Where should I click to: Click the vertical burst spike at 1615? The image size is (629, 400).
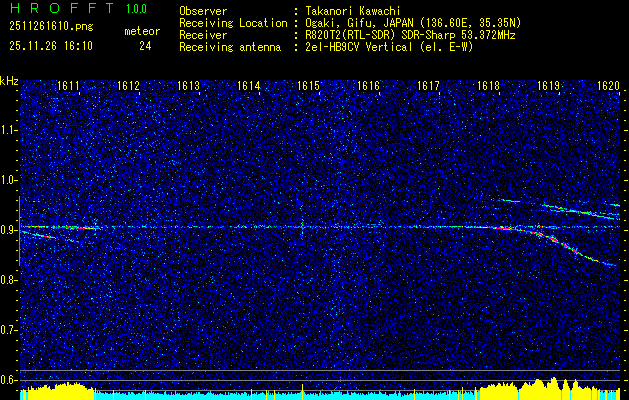(302, 225)
